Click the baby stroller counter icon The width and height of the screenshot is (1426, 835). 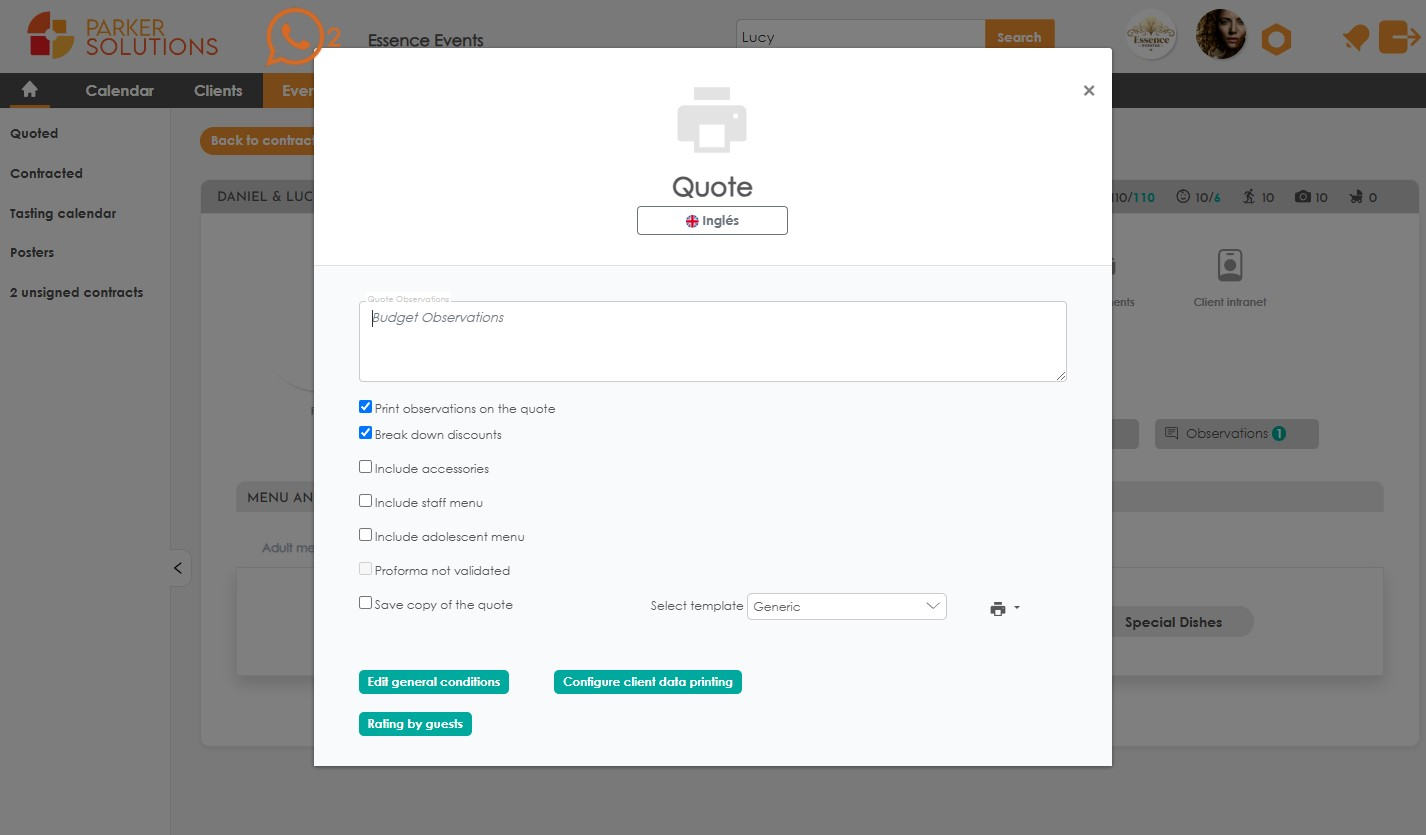(1357, 197)
